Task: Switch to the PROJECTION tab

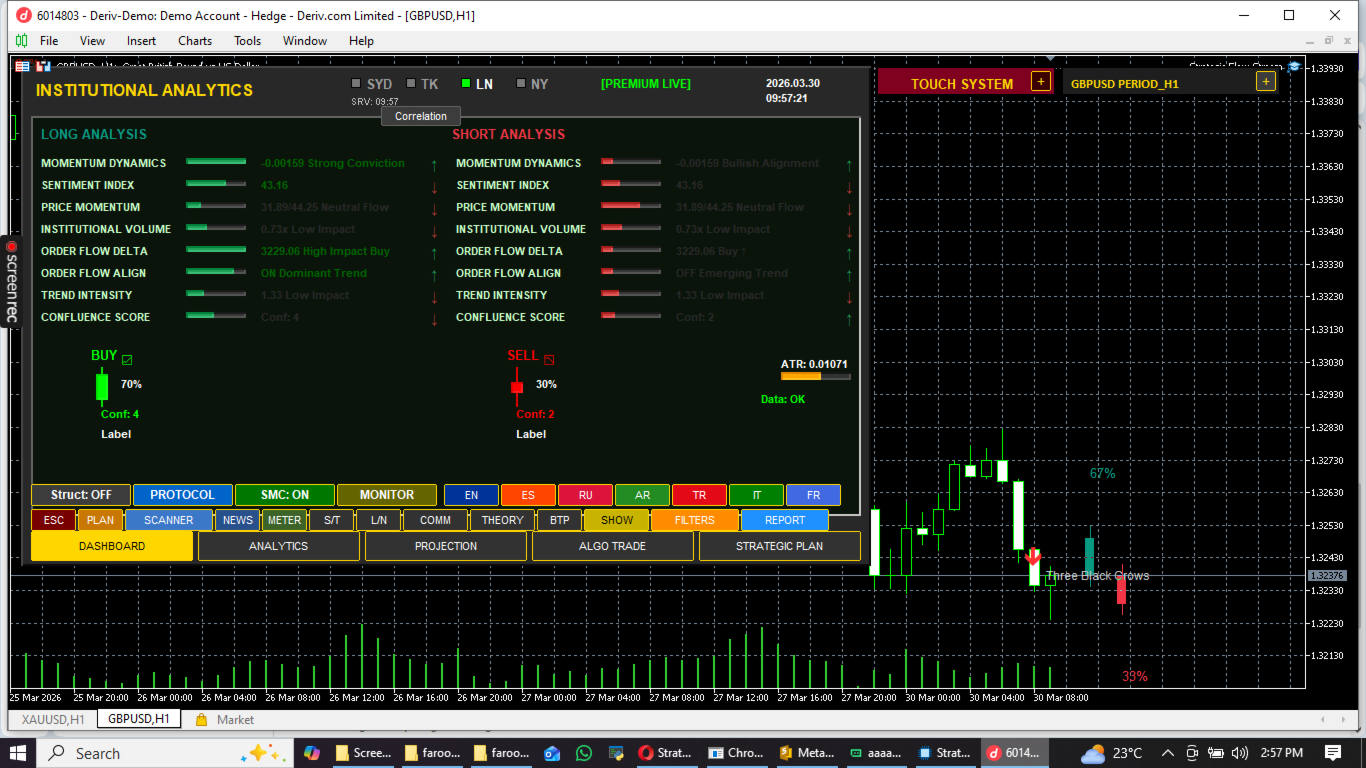Action: 446,546
